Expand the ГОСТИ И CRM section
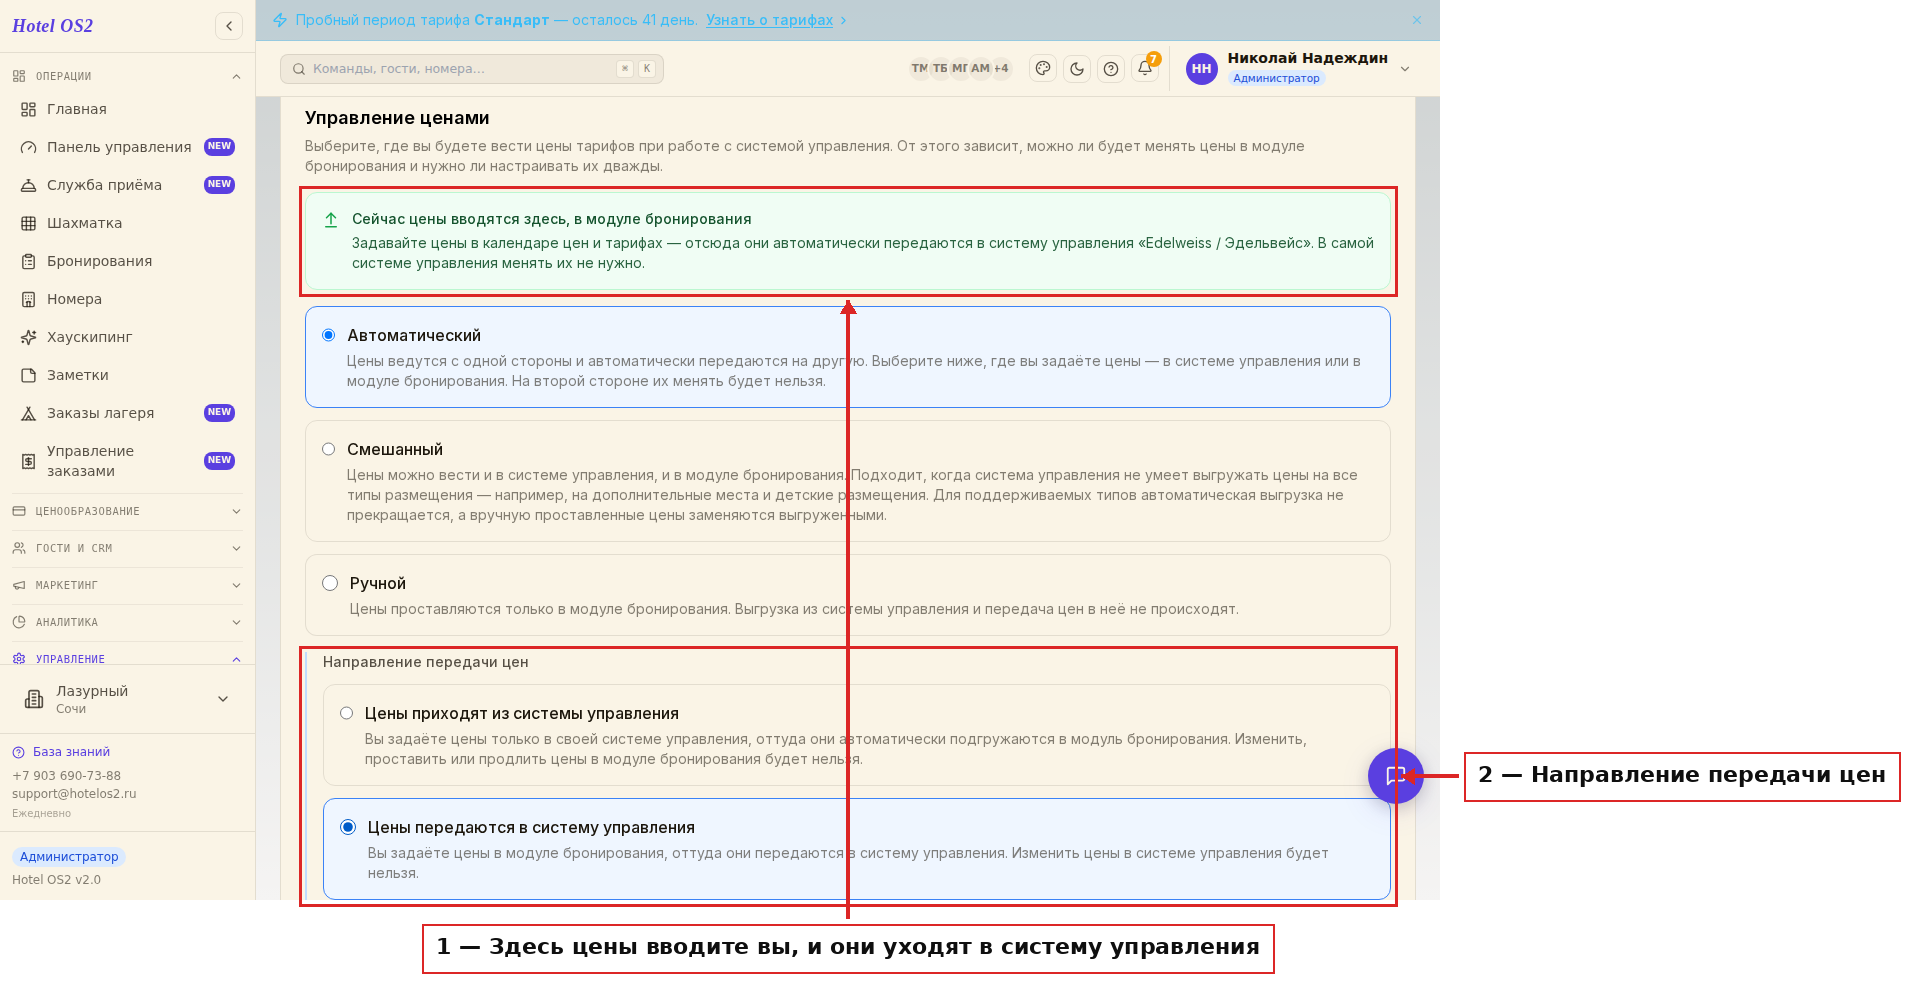Screen dimensions: 1924x997 [x=127, y=548]
